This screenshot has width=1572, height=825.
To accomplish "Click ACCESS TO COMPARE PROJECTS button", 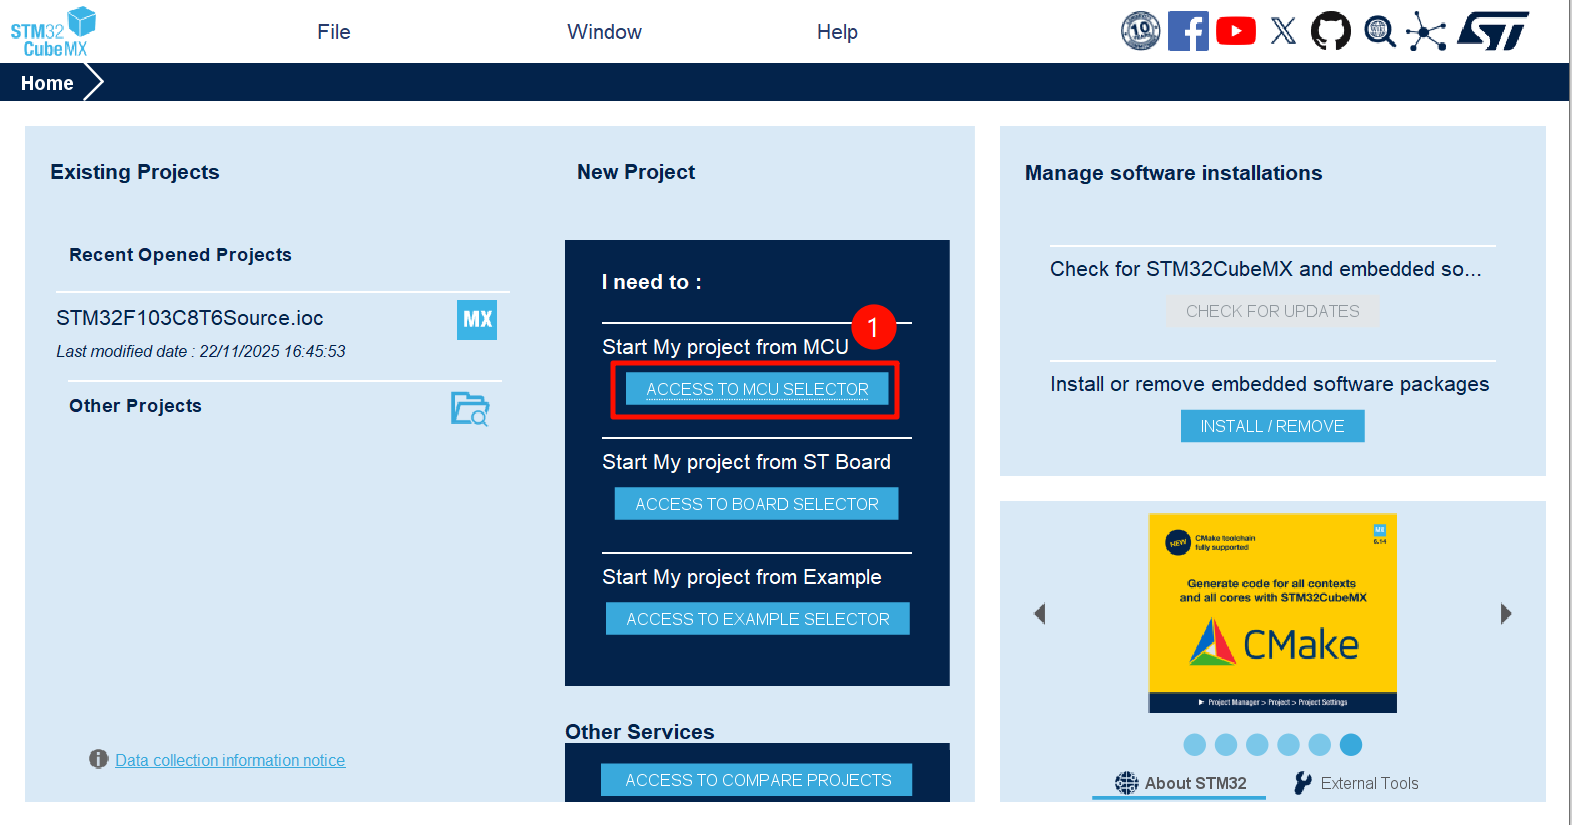I will click(x=757, y=780).
